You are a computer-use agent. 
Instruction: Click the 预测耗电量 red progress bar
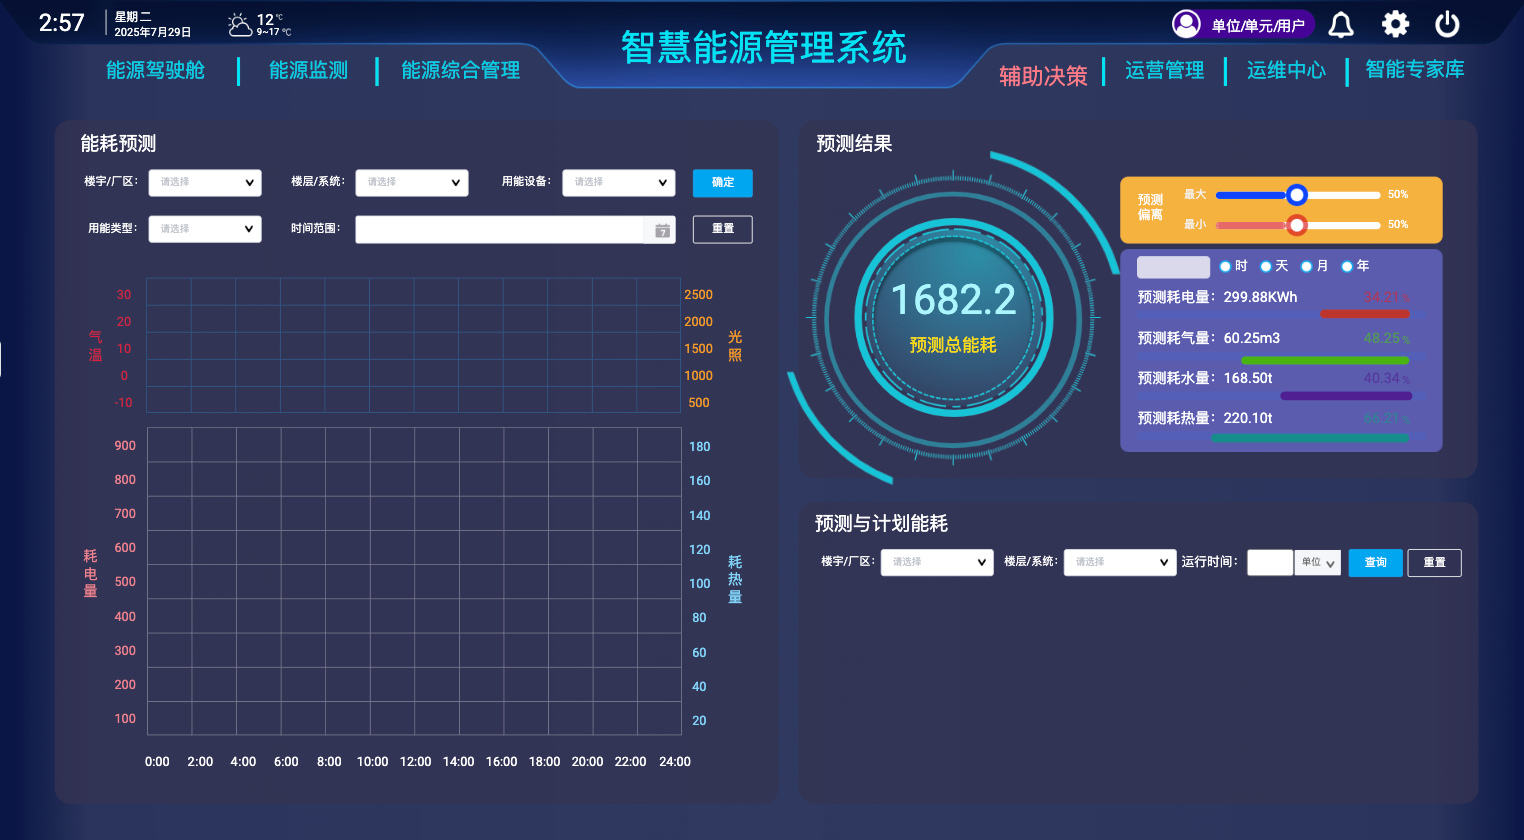(1364, 314)
